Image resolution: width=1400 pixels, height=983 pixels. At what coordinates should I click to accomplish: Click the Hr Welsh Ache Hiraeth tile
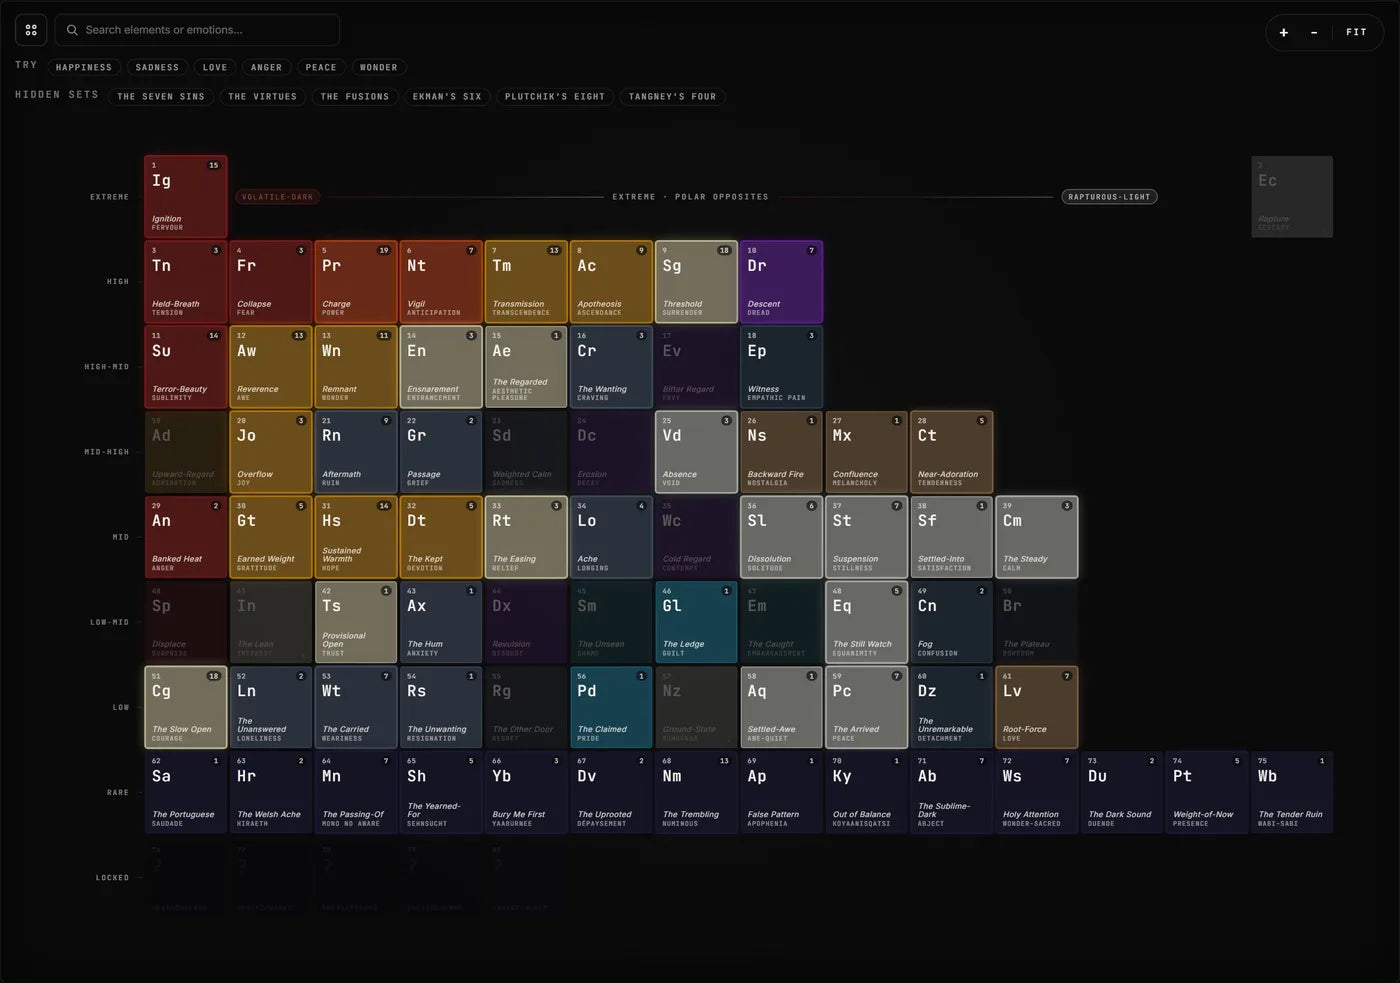point(271,791)
